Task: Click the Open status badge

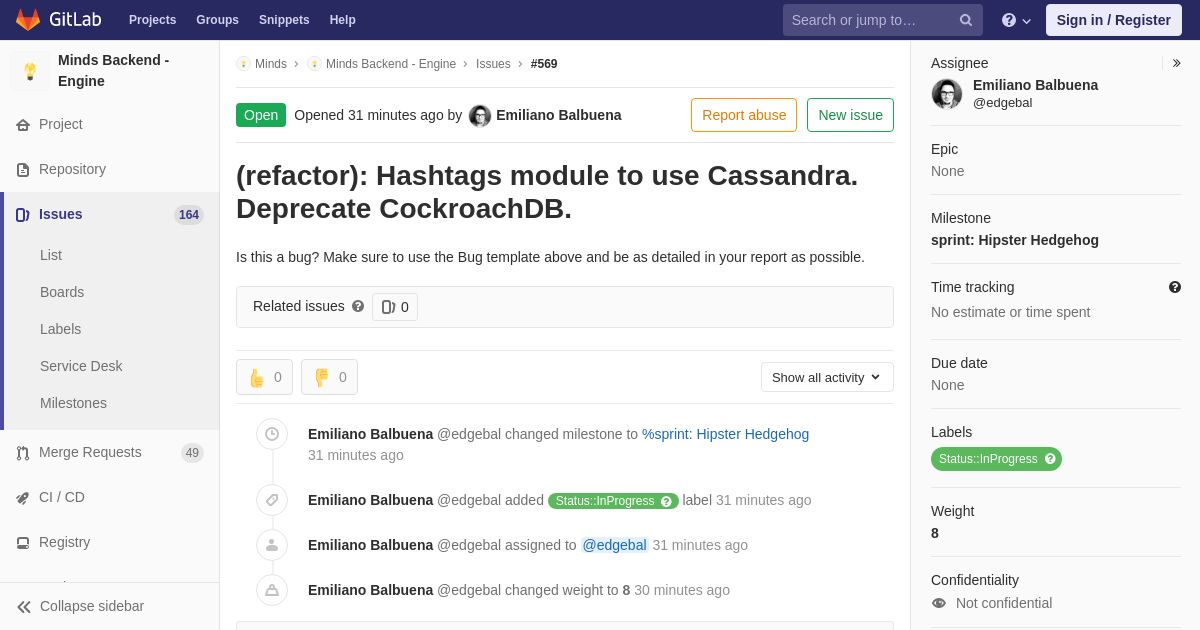Action: pyautogui.click(x=261, y=115)
